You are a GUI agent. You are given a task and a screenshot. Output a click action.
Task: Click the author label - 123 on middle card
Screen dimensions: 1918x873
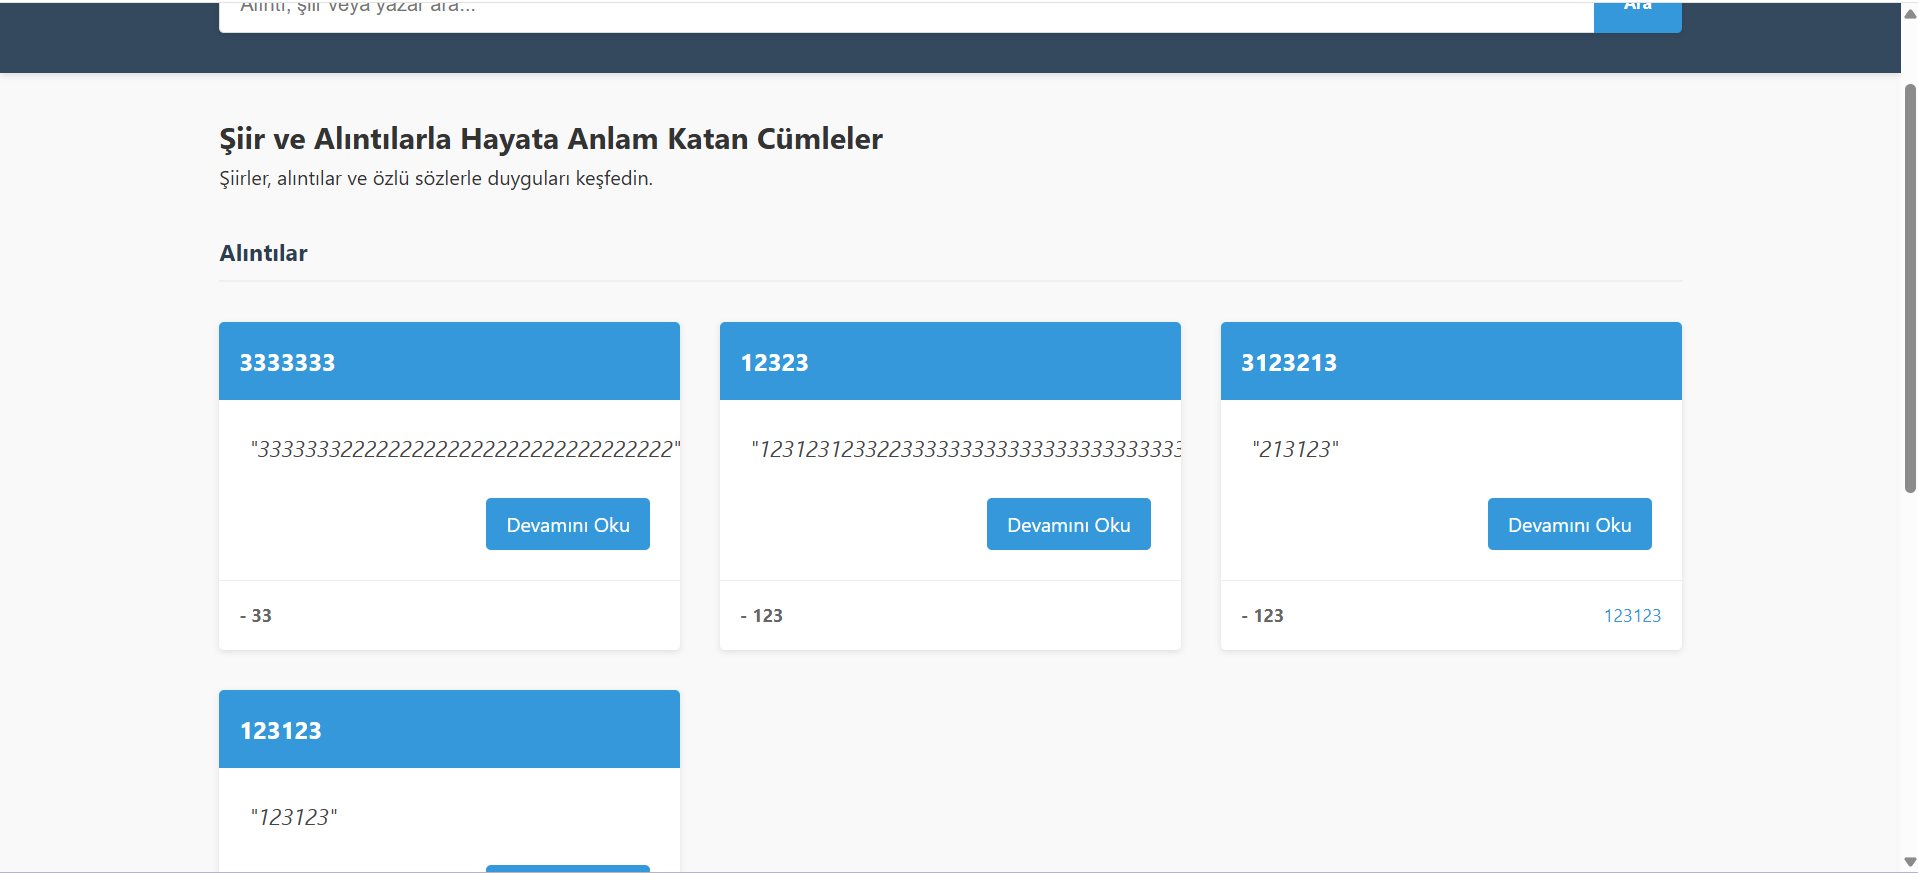tap(762, 615)
